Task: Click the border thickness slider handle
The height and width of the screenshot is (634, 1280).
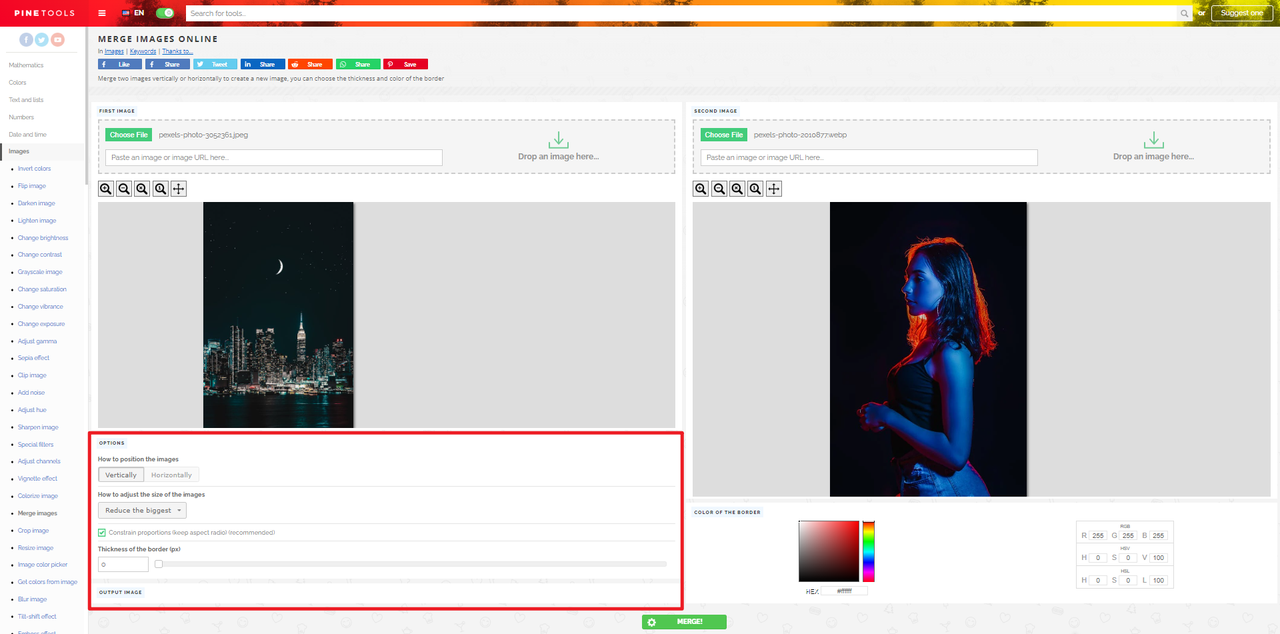Action: tap(158, 564)
